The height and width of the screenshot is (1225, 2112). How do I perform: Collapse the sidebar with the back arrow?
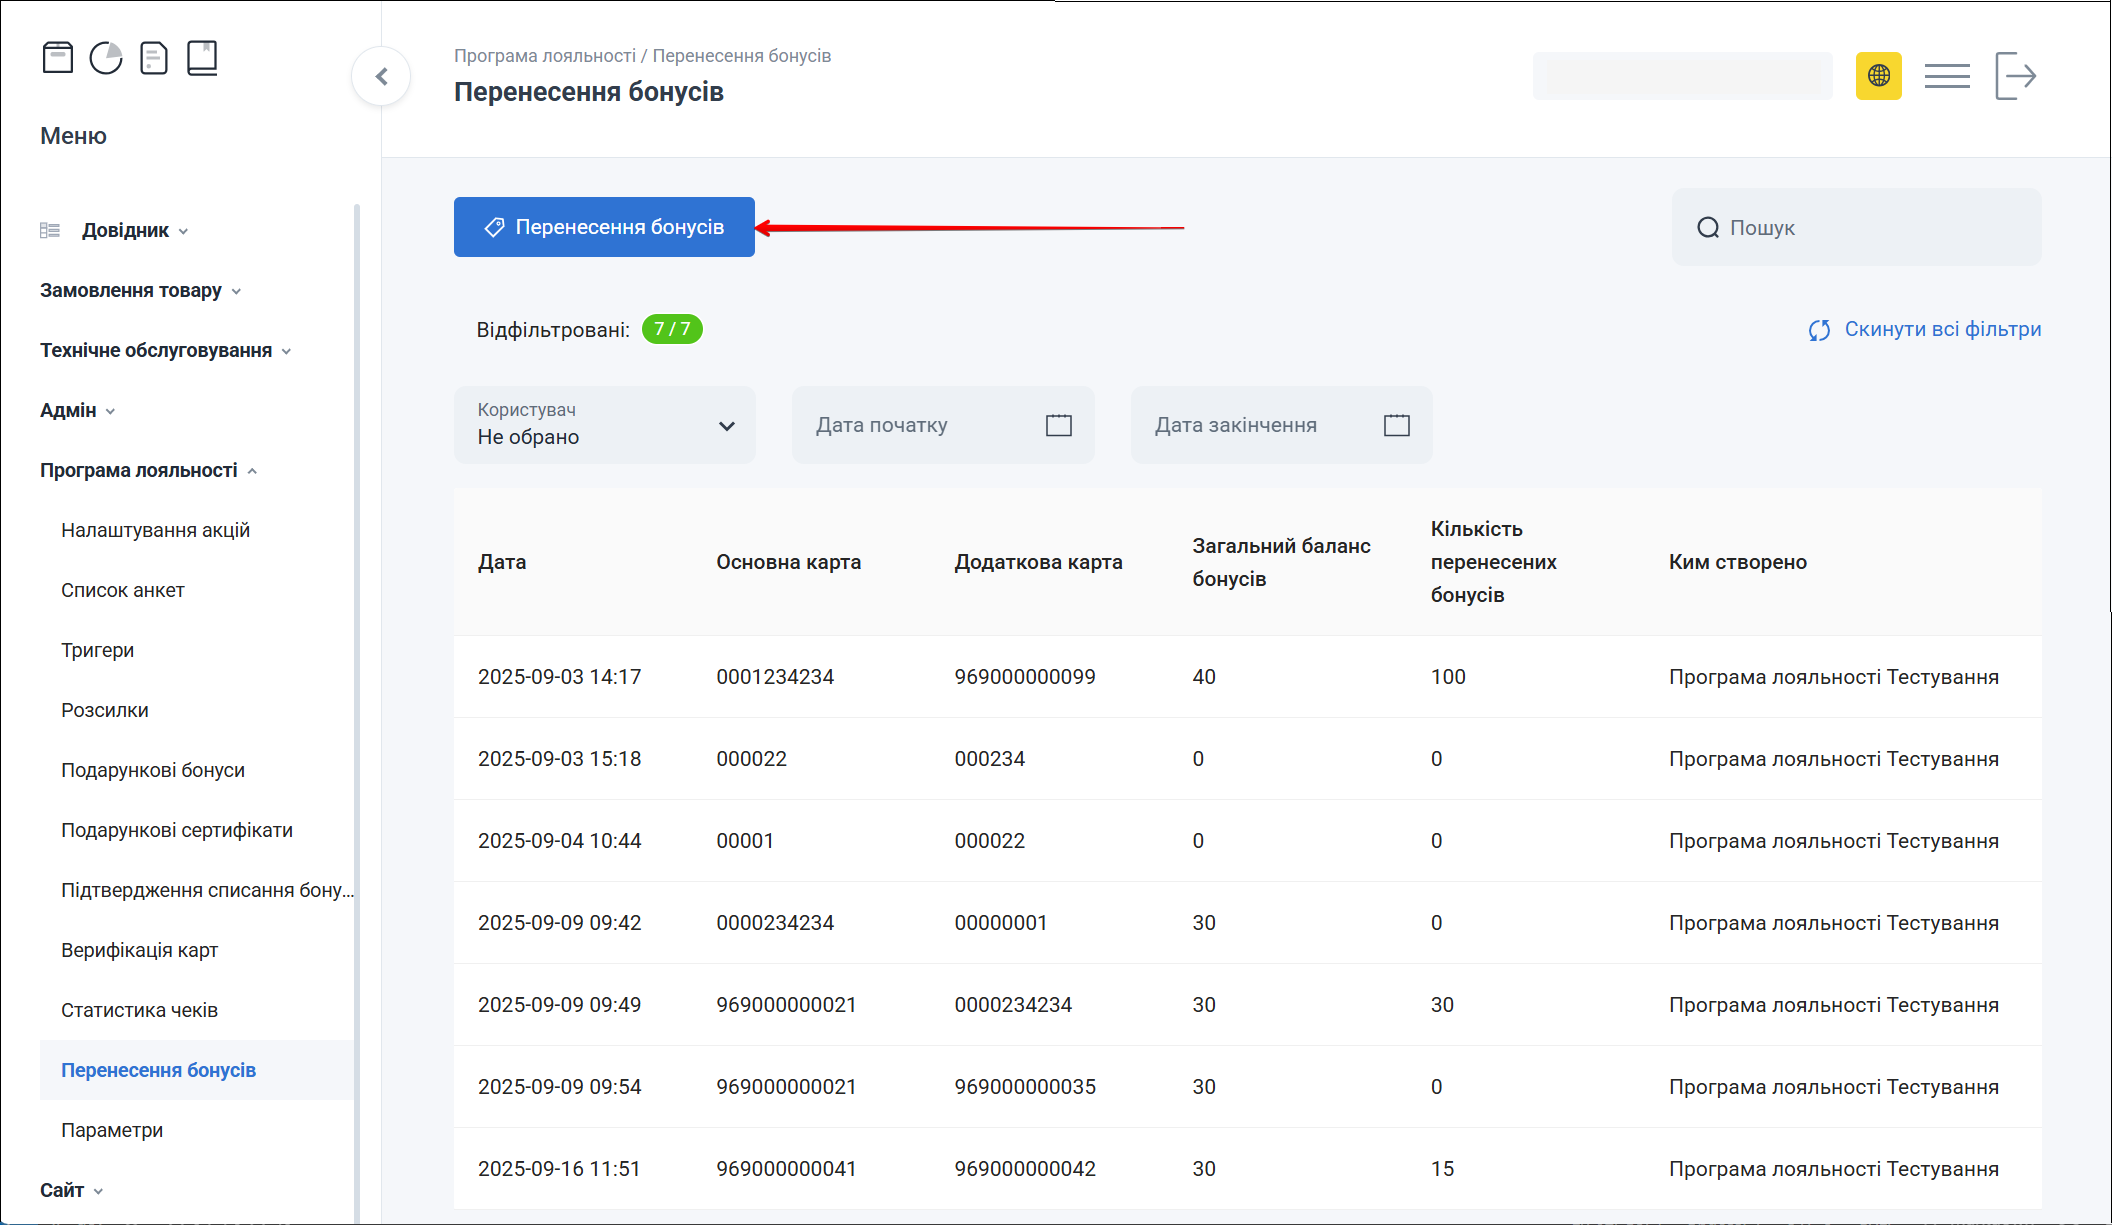(x=381, y=76)
